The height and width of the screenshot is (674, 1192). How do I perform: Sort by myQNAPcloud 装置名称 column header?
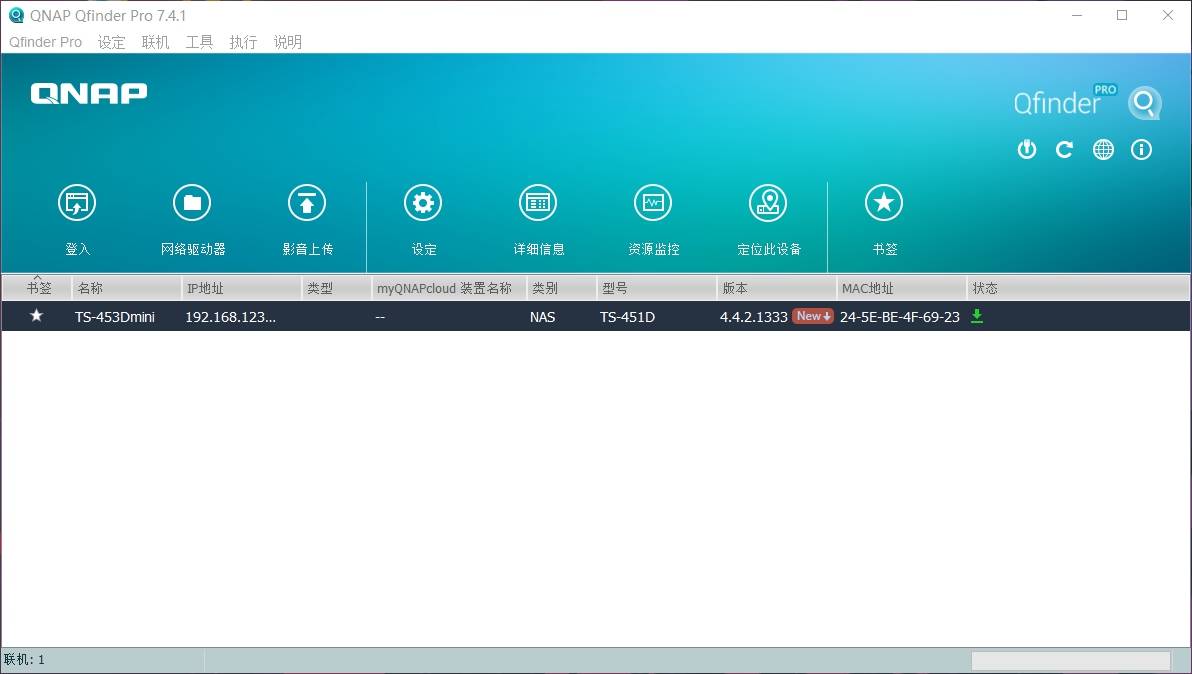pos(449,288)
